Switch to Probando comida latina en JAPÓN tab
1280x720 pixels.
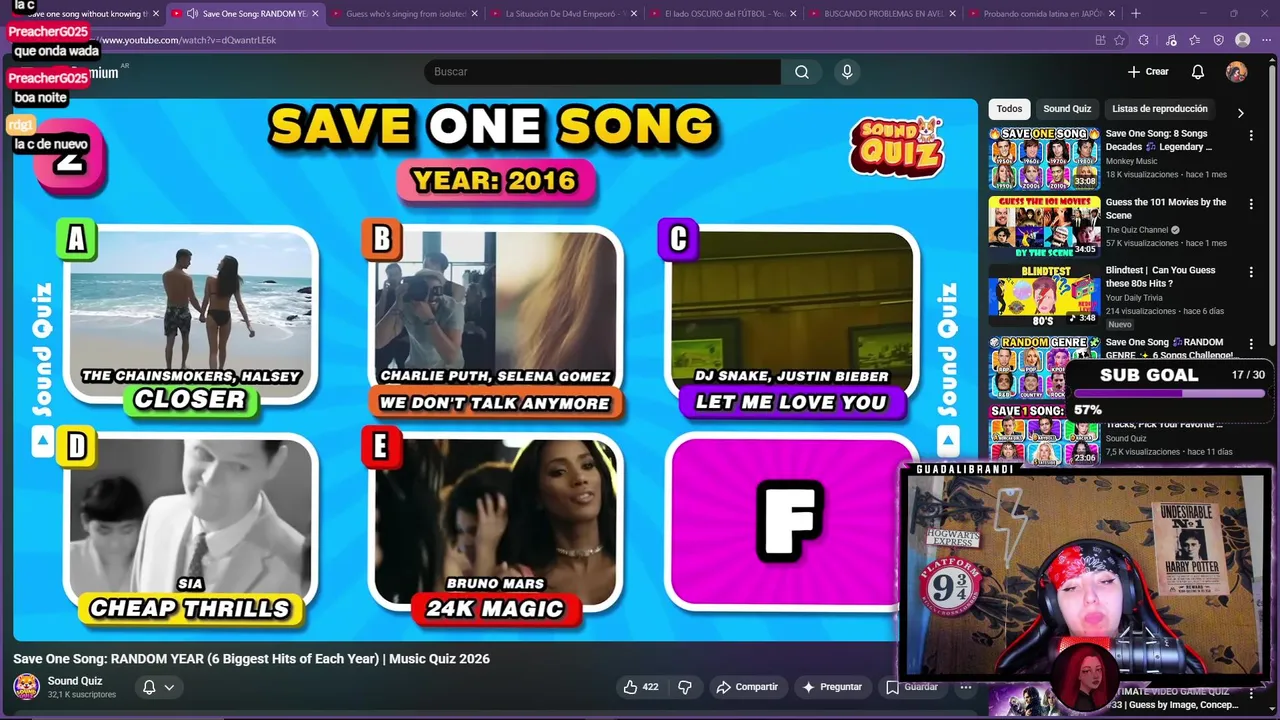1040,14
